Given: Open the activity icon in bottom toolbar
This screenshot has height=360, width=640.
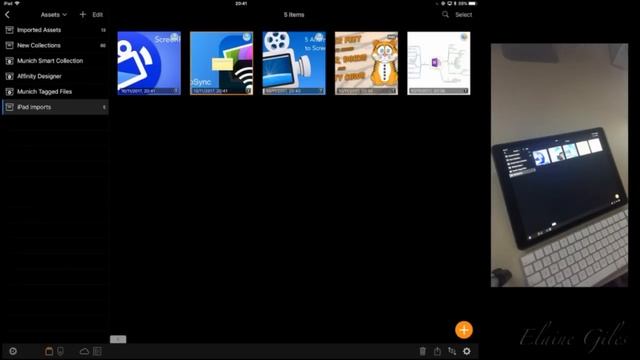Looking at the screenshot, I should point(13,351).
